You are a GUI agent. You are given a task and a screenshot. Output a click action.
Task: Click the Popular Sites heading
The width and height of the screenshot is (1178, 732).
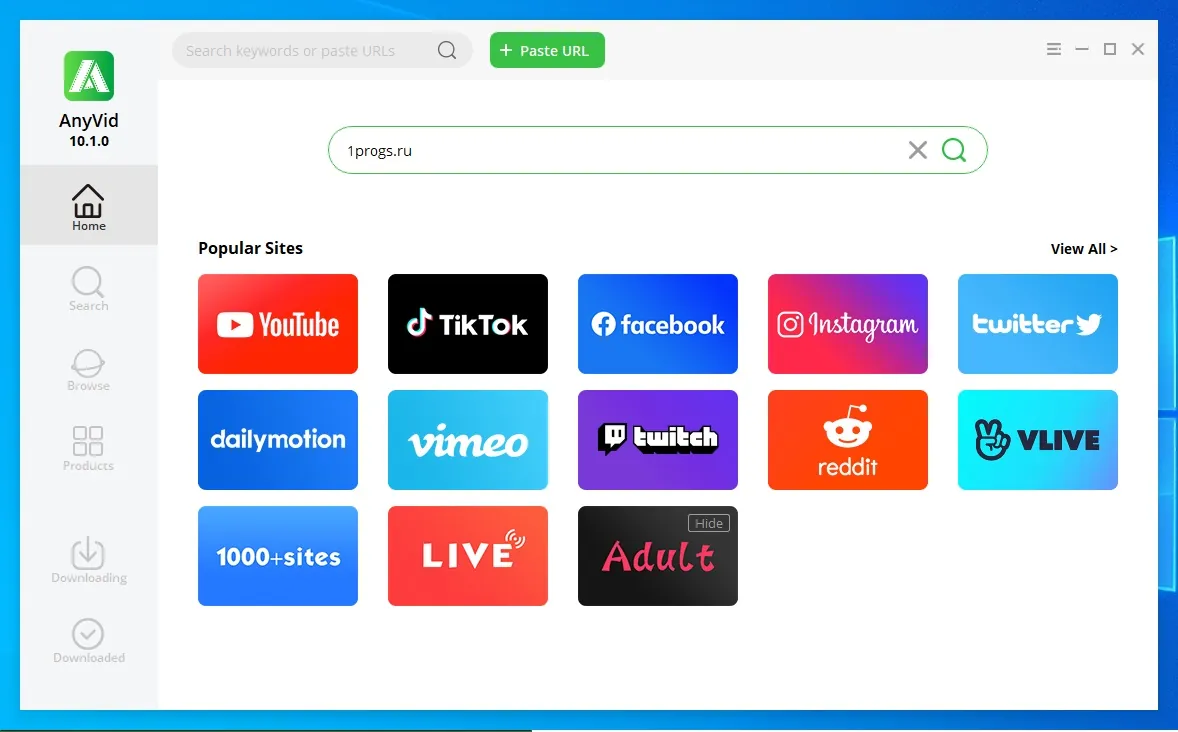click(x=250, y=248)
